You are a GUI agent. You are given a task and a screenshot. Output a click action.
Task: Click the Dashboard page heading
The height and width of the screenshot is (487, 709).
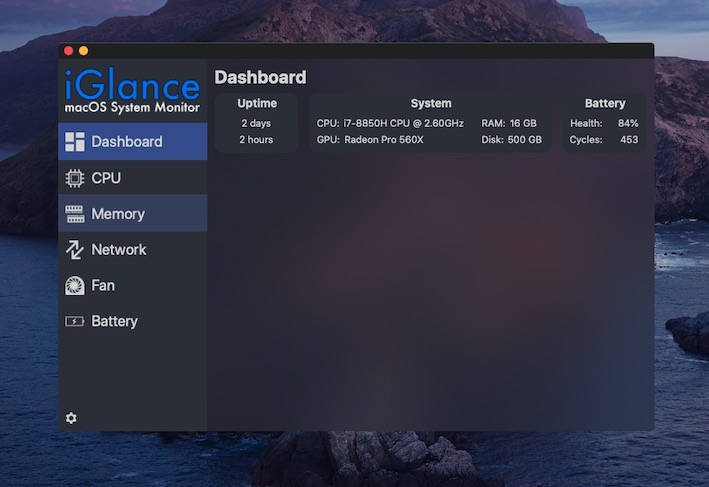[260, 77]
